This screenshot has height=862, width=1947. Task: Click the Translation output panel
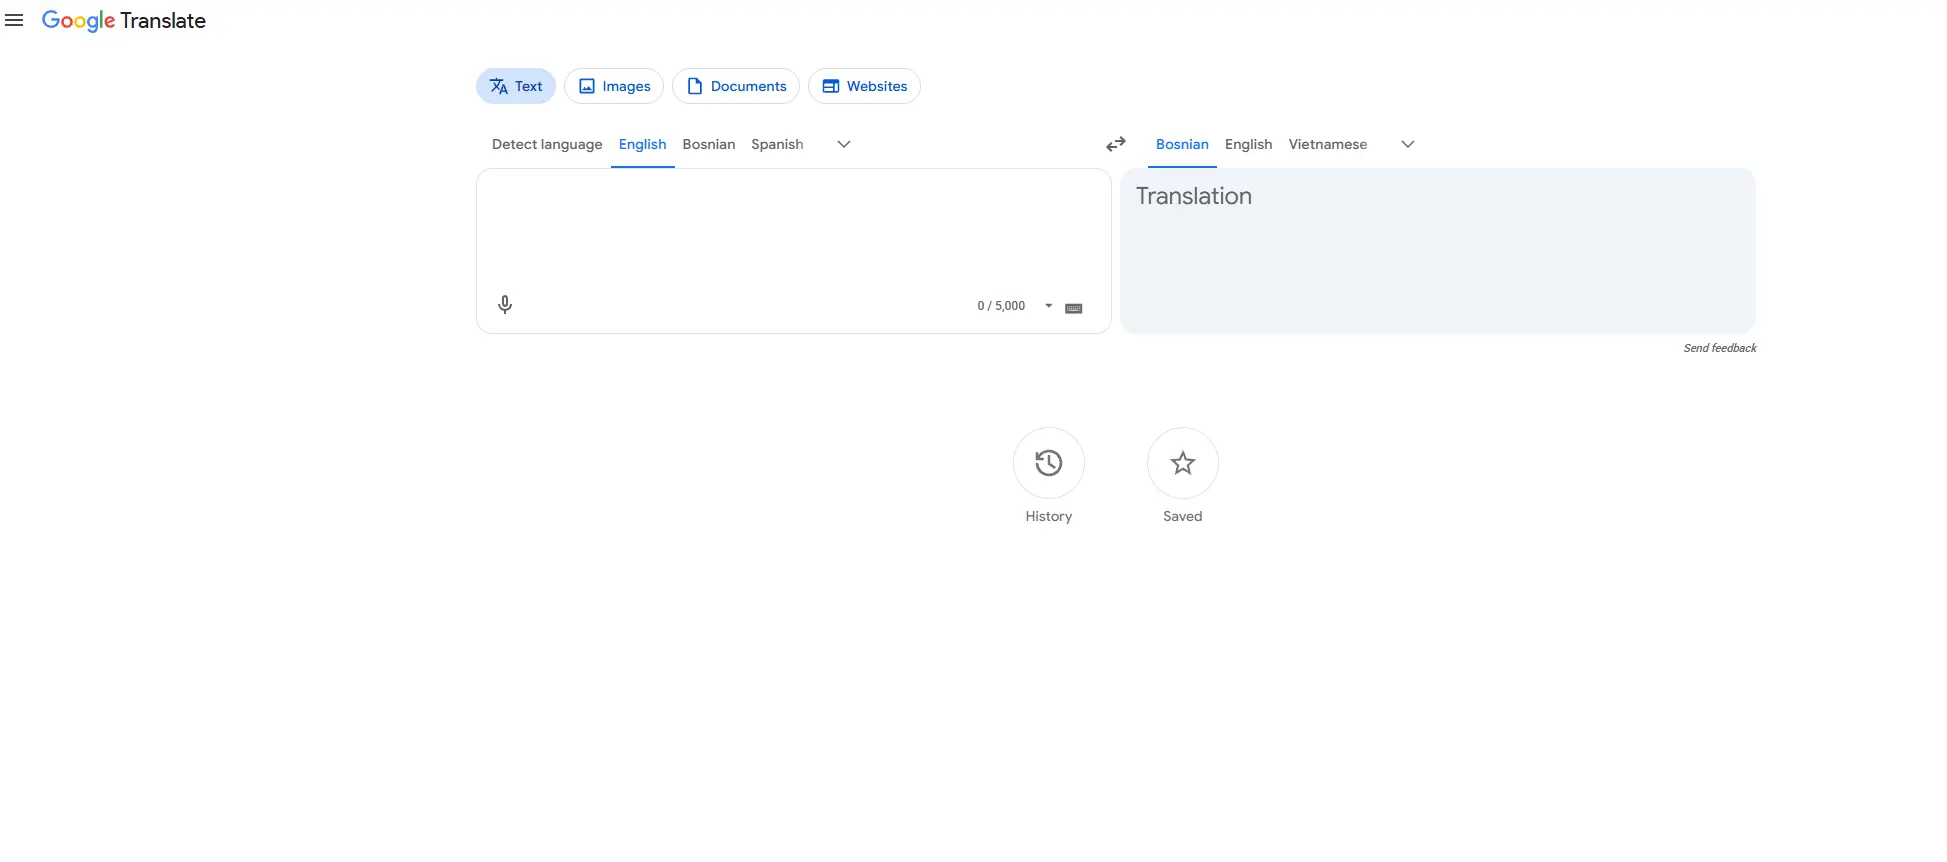1438,250
